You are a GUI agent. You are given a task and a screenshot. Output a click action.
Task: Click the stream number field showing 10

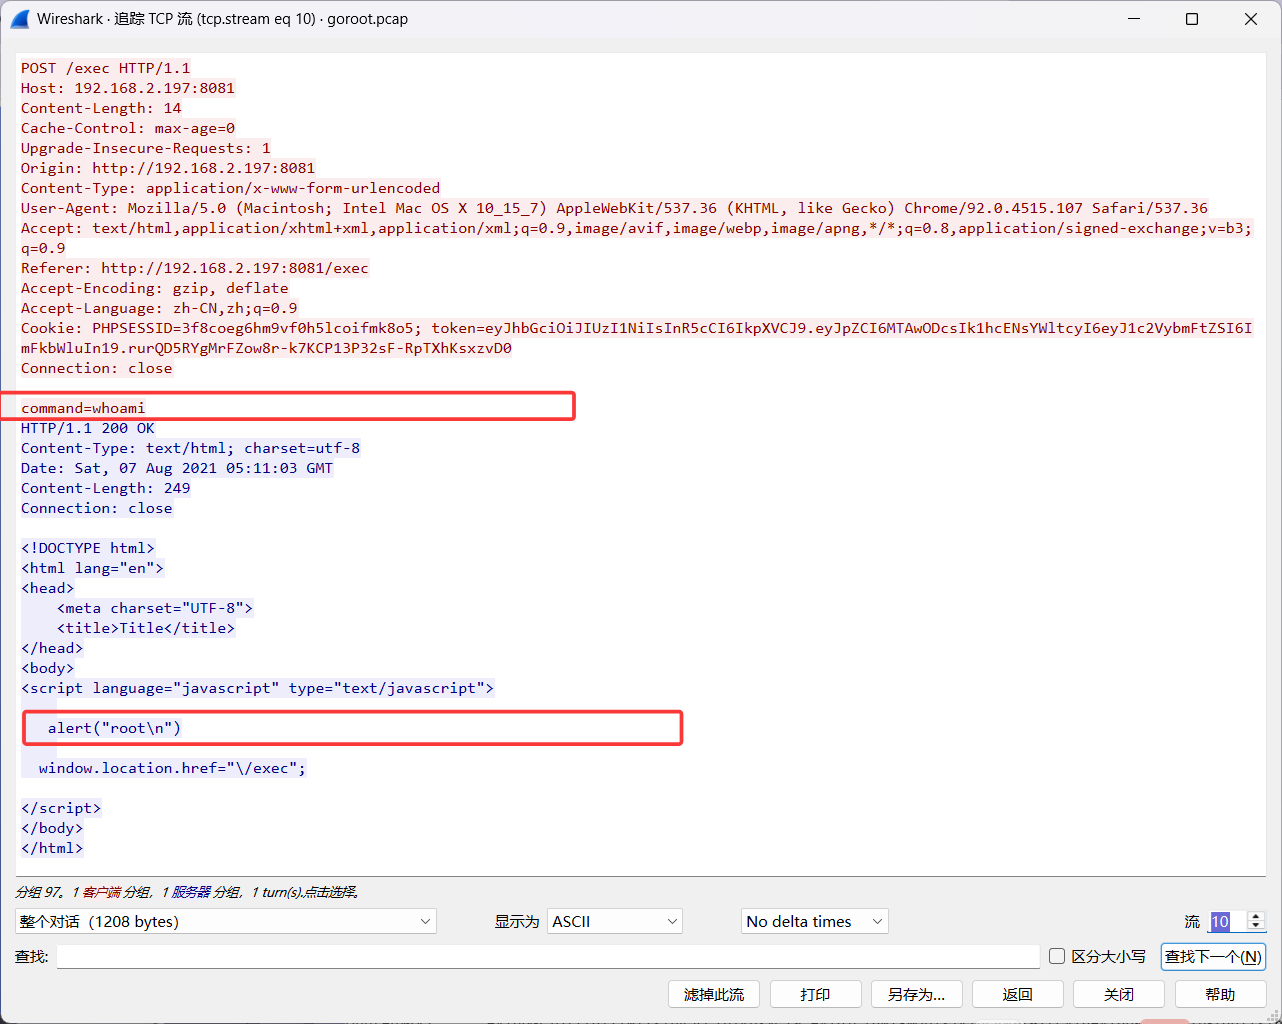point(1228,921)
